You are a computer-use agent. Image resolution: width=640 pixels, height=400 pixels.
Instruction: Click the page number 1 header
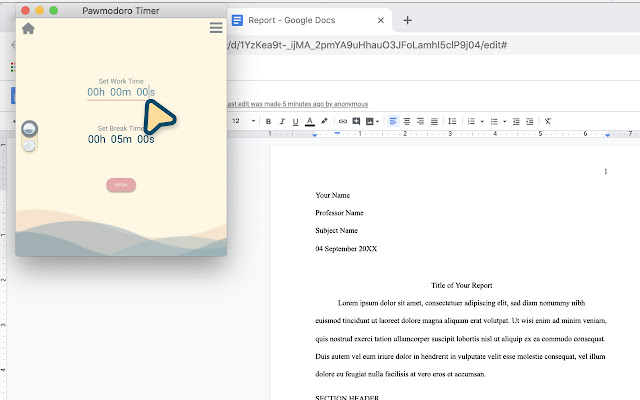tap(606, 171)
